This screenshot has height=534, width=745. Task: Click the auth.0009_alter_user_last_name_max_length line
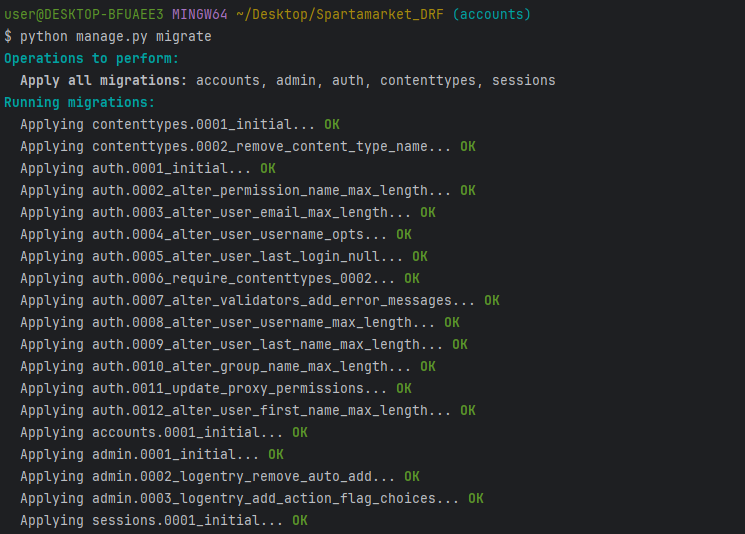point(244,344)
